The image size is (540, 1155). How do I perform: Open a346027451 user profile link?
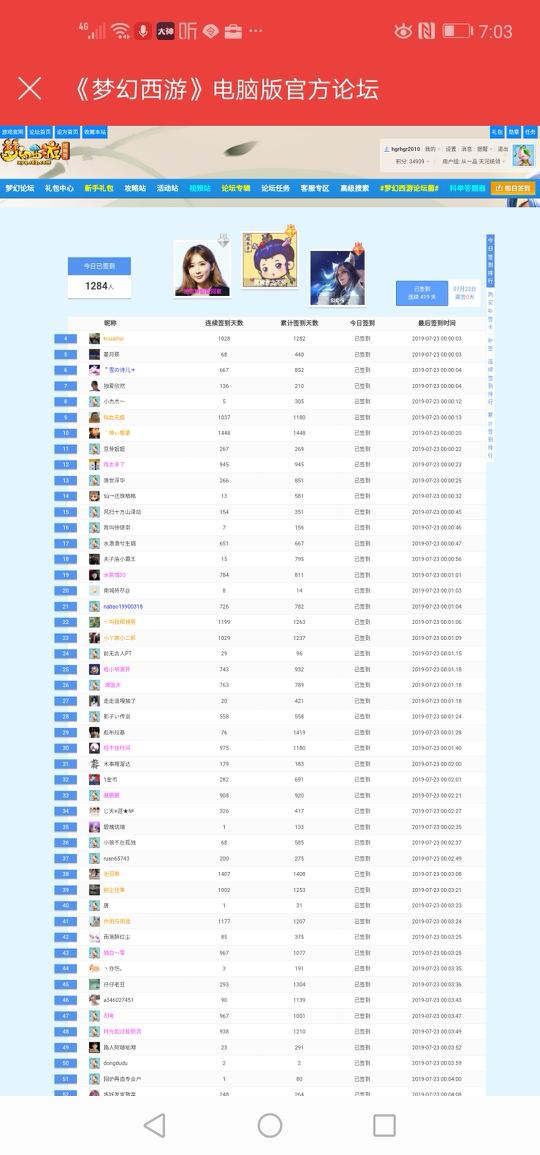pos(119,1000)
